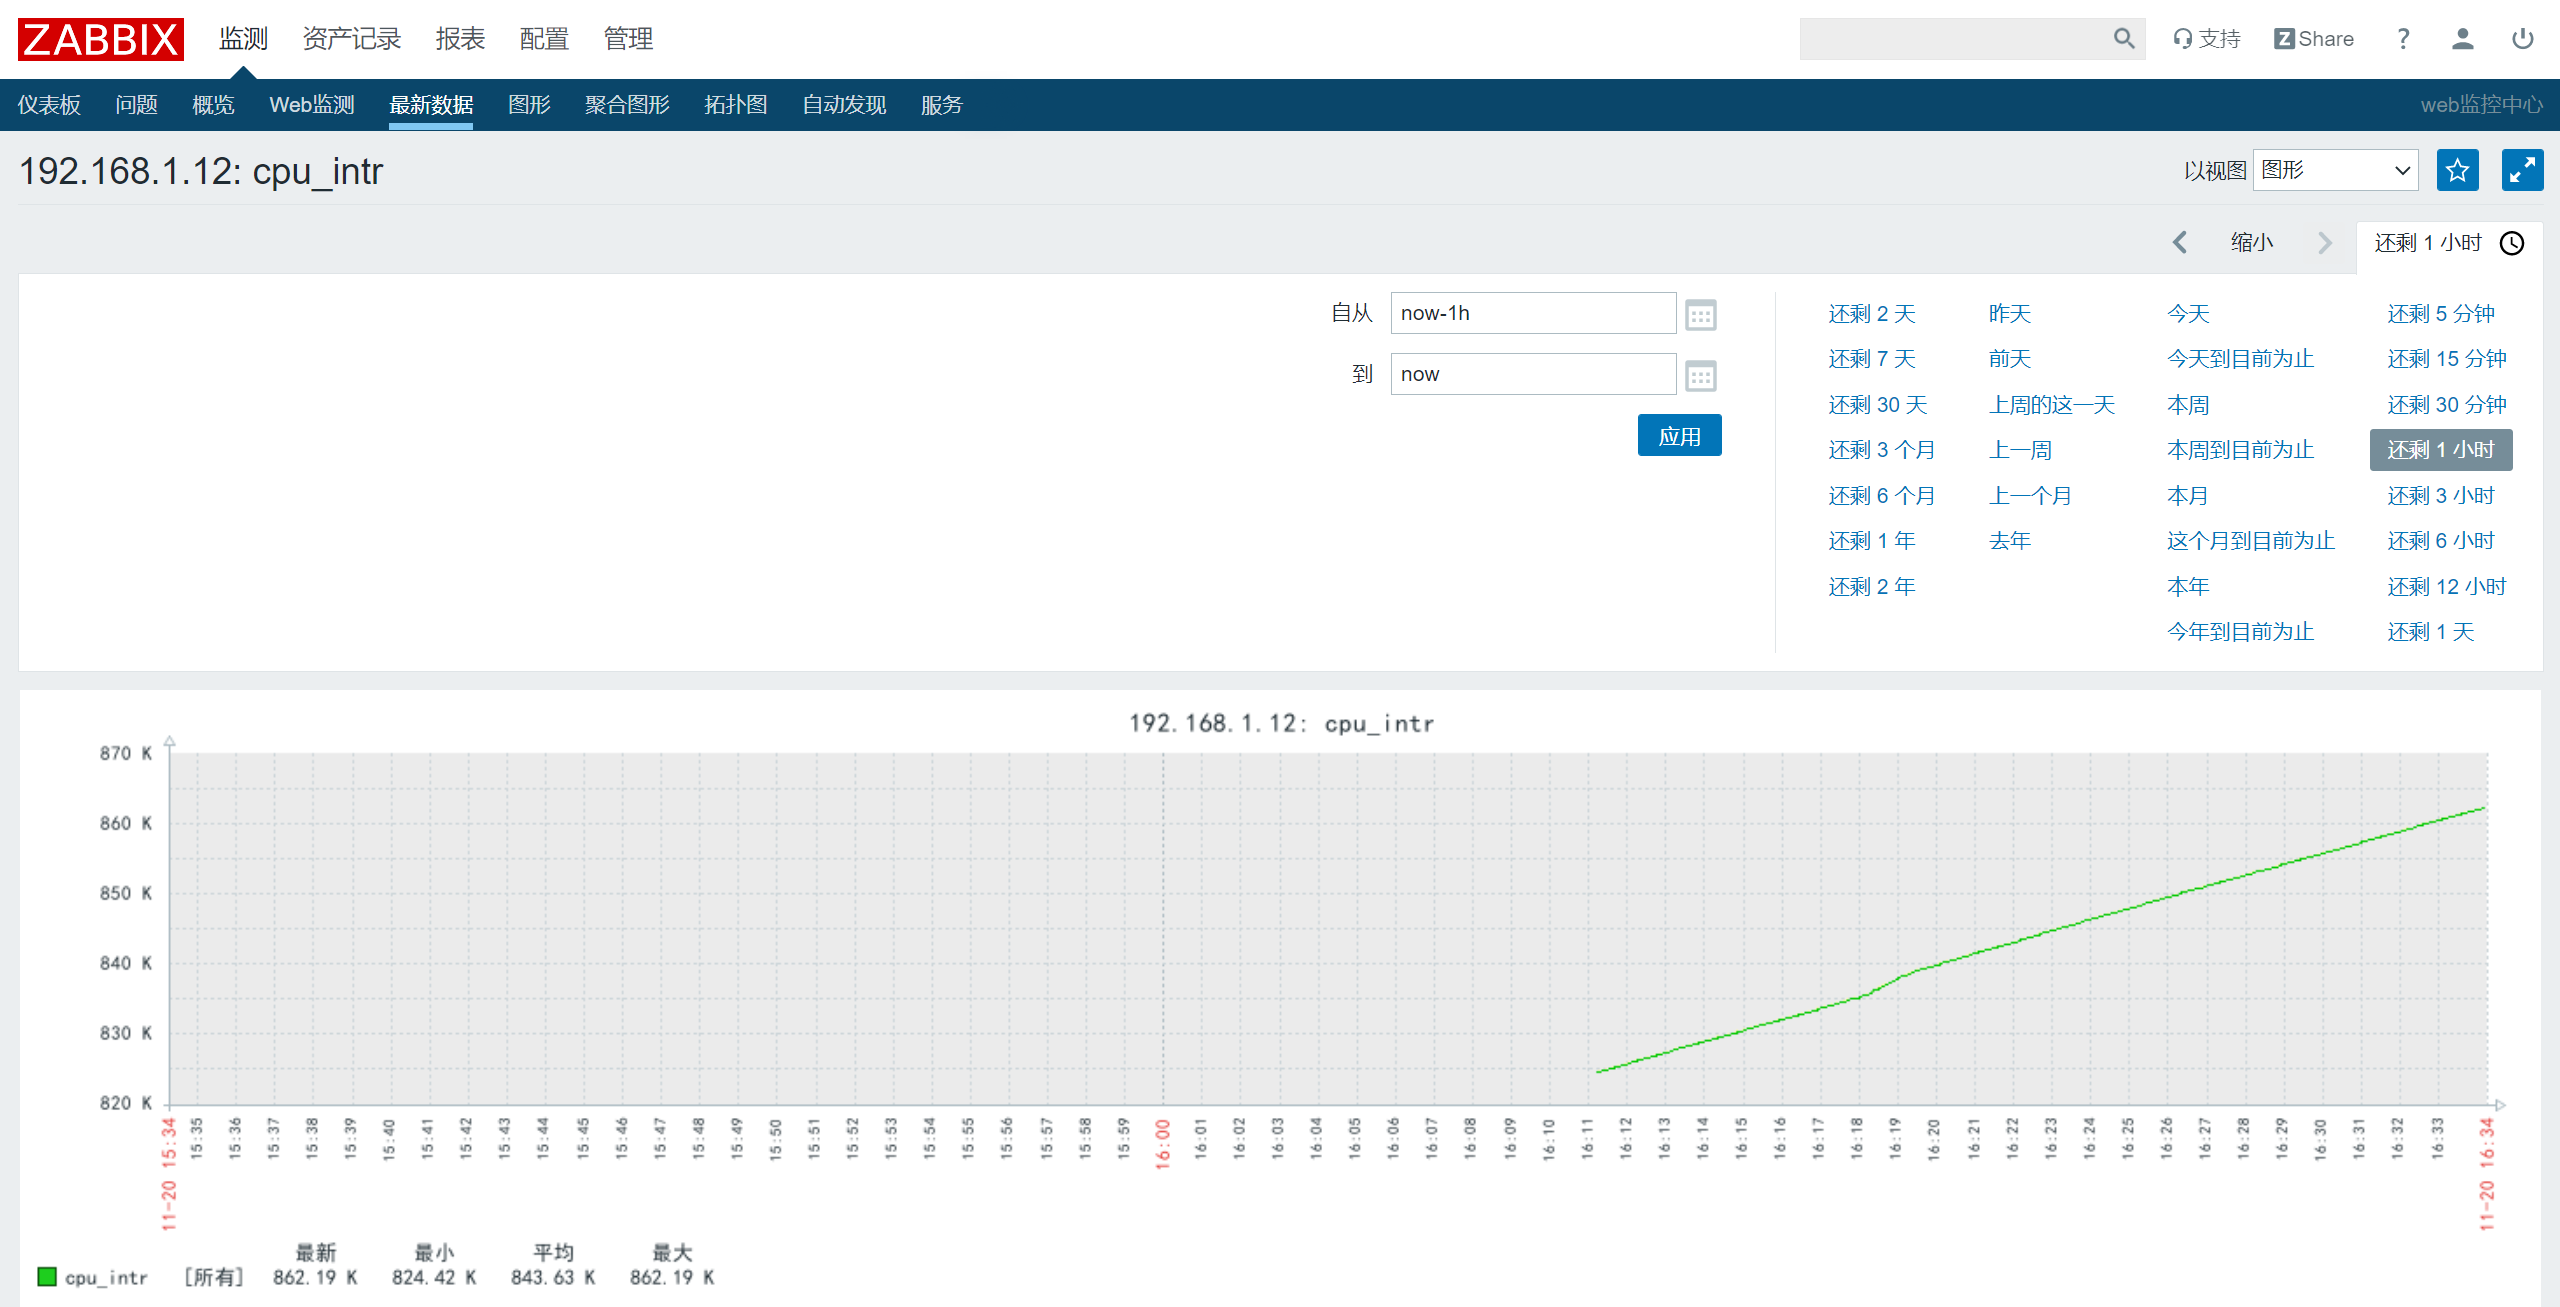Open the 配置 main menu
Screen dimensions: 2560x1307
pyautogui.click(x=545, y=39)
